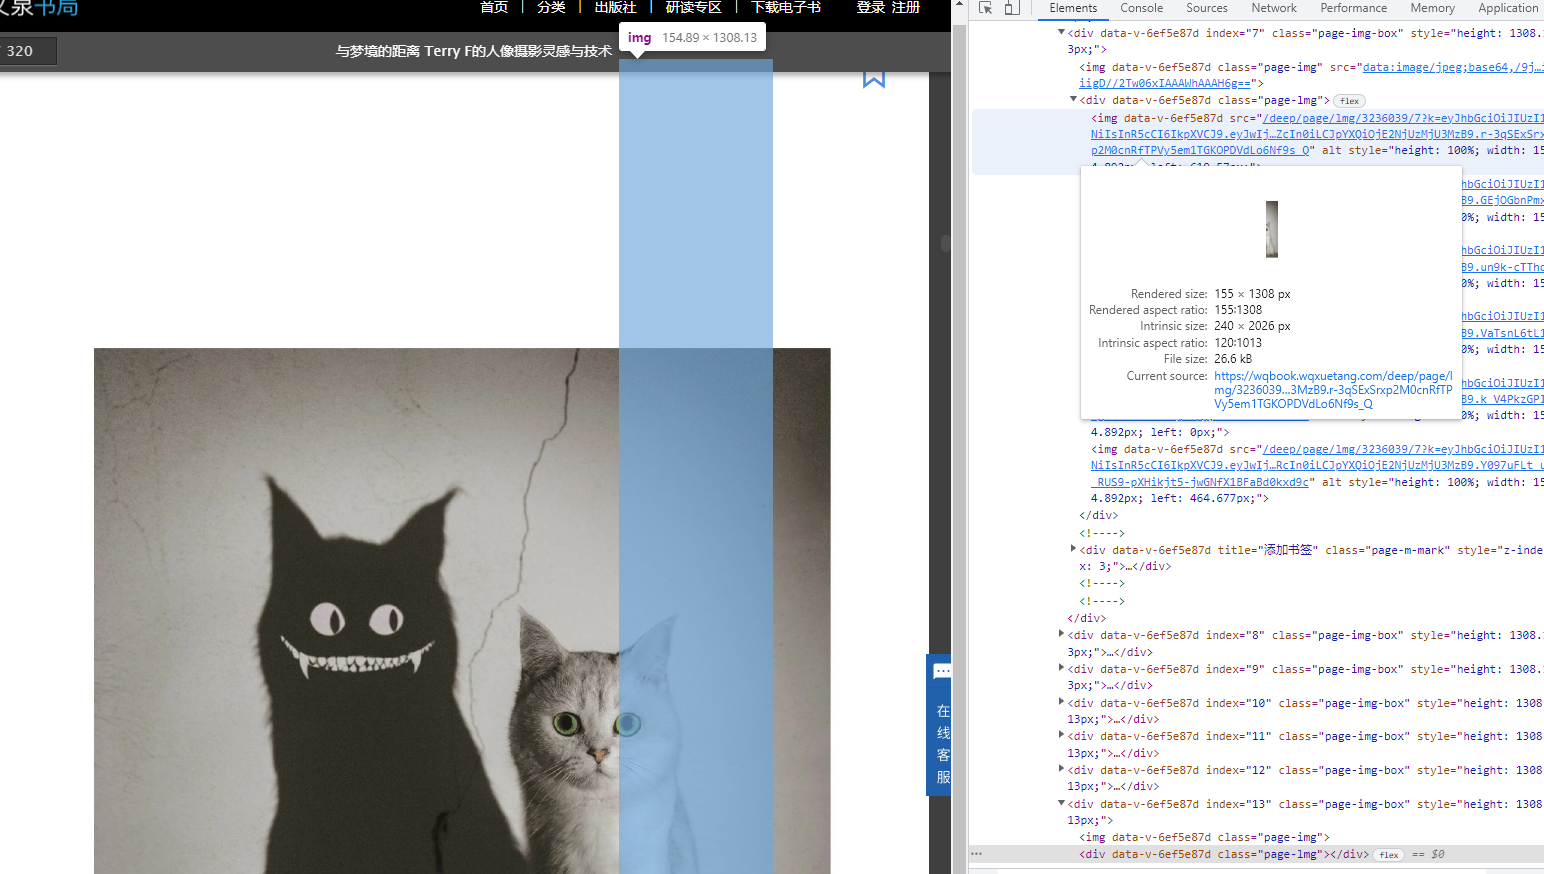Viewport: 1544px width, 874px height.
Task: Expand the div with index="11"
Action: point(1061,735)
